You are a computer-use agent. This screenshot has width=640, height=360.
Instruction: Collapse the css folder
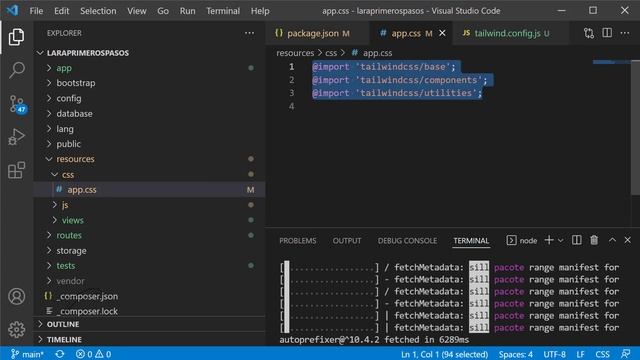coord(149,174)
